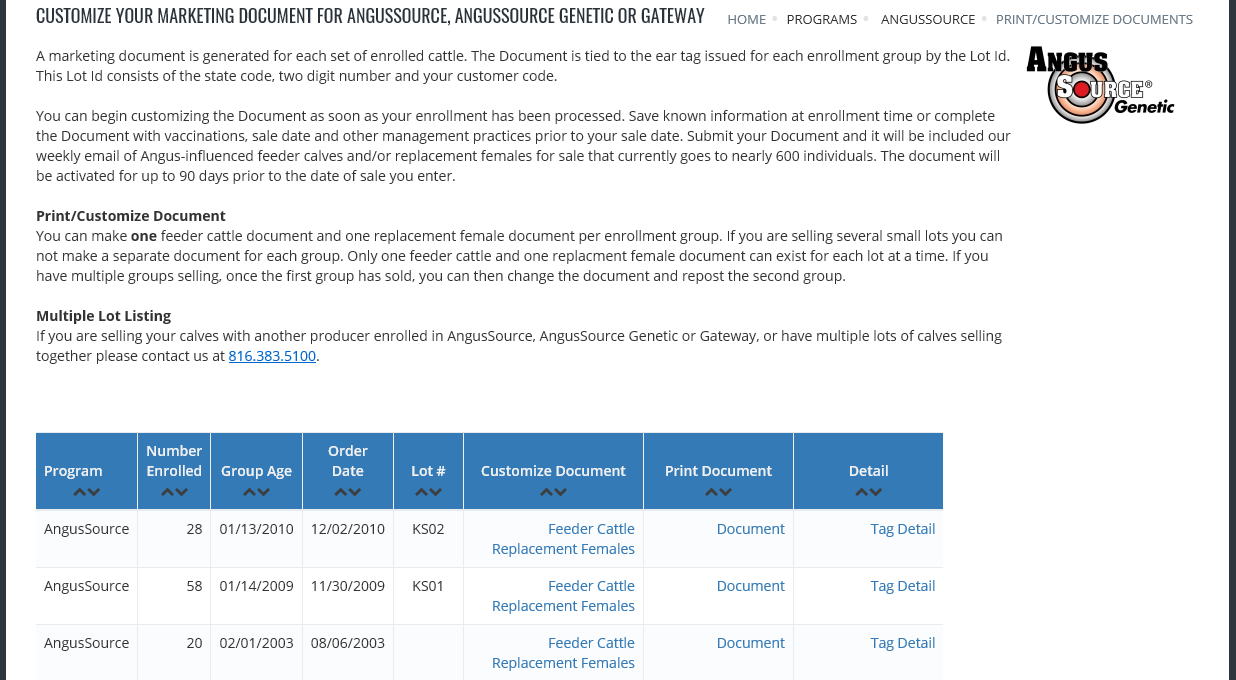Sort Program column descending with down arrow
This screenshot has height=680, width=1236.
coord(94,492)
